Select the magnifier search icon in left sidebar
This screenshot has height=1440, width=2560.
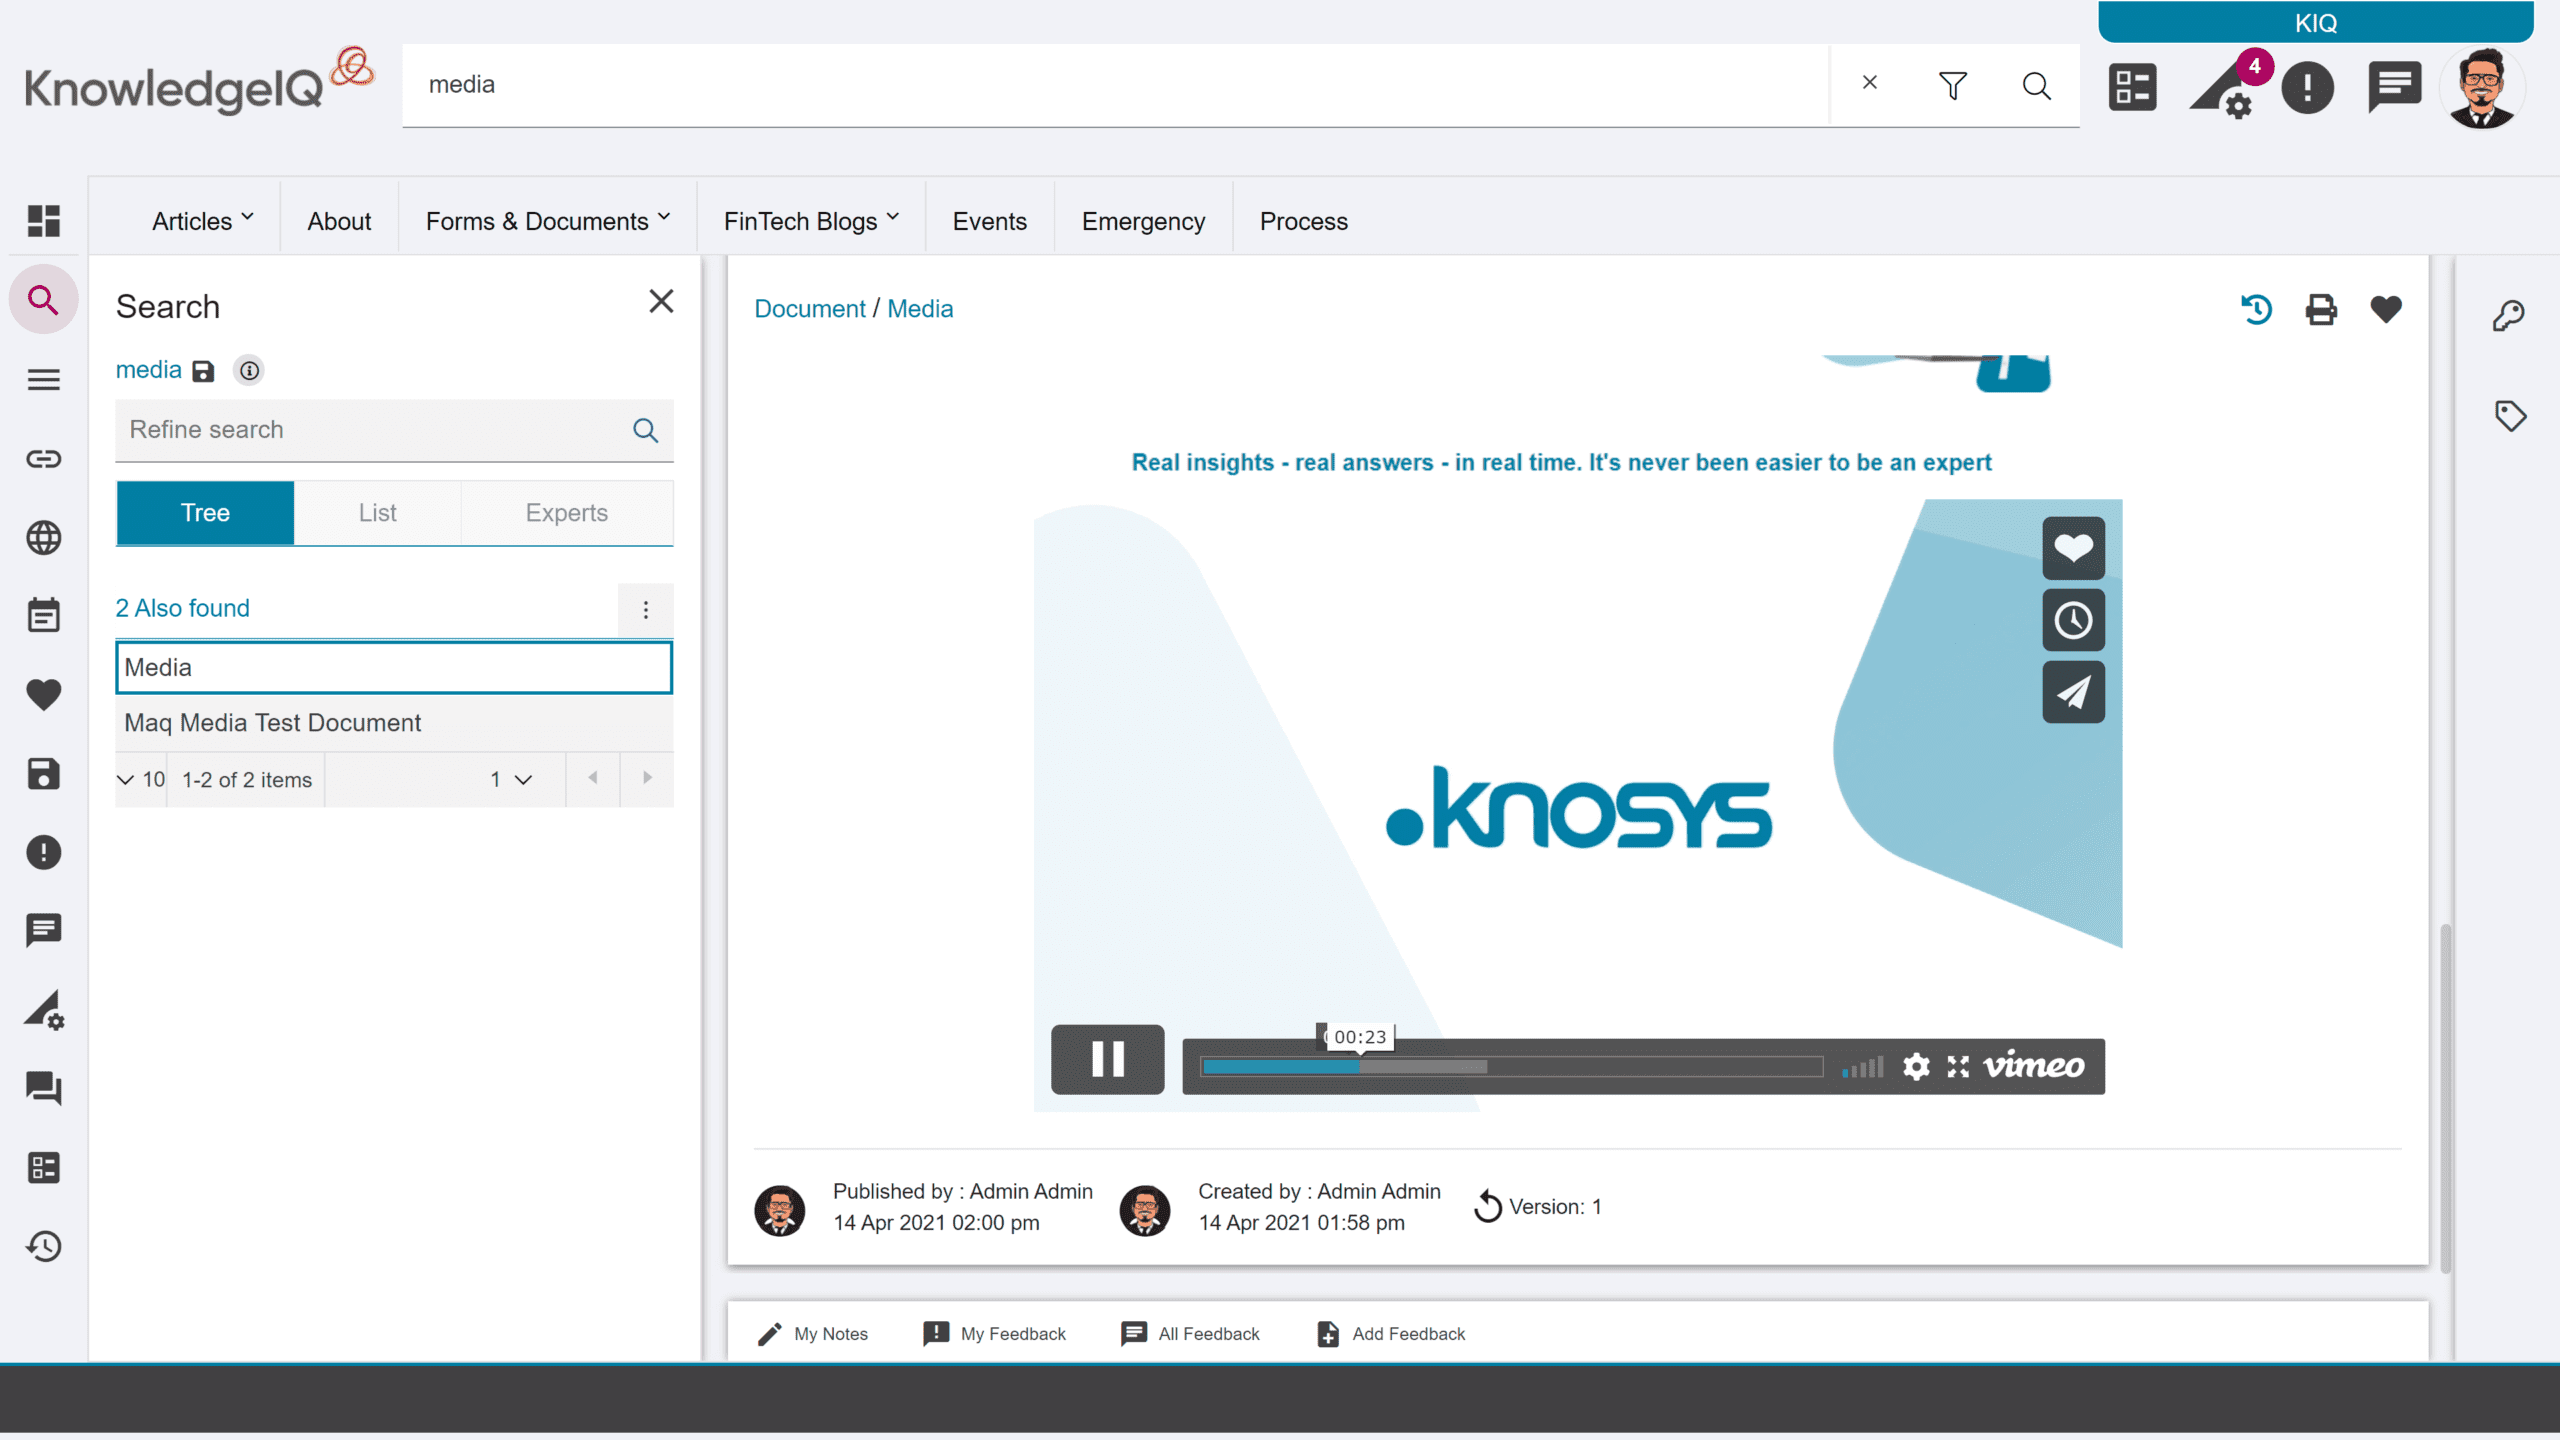(43, 299)
